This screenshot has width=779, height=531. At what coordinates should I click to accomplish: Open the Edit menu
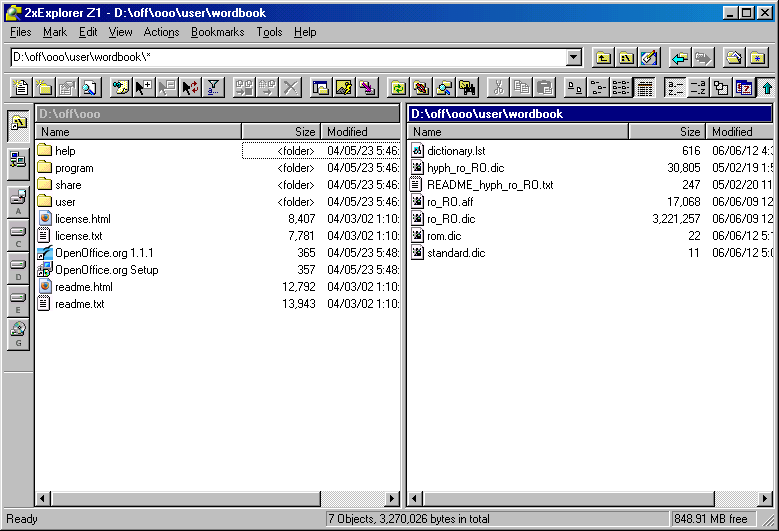(x=88, y=32)
